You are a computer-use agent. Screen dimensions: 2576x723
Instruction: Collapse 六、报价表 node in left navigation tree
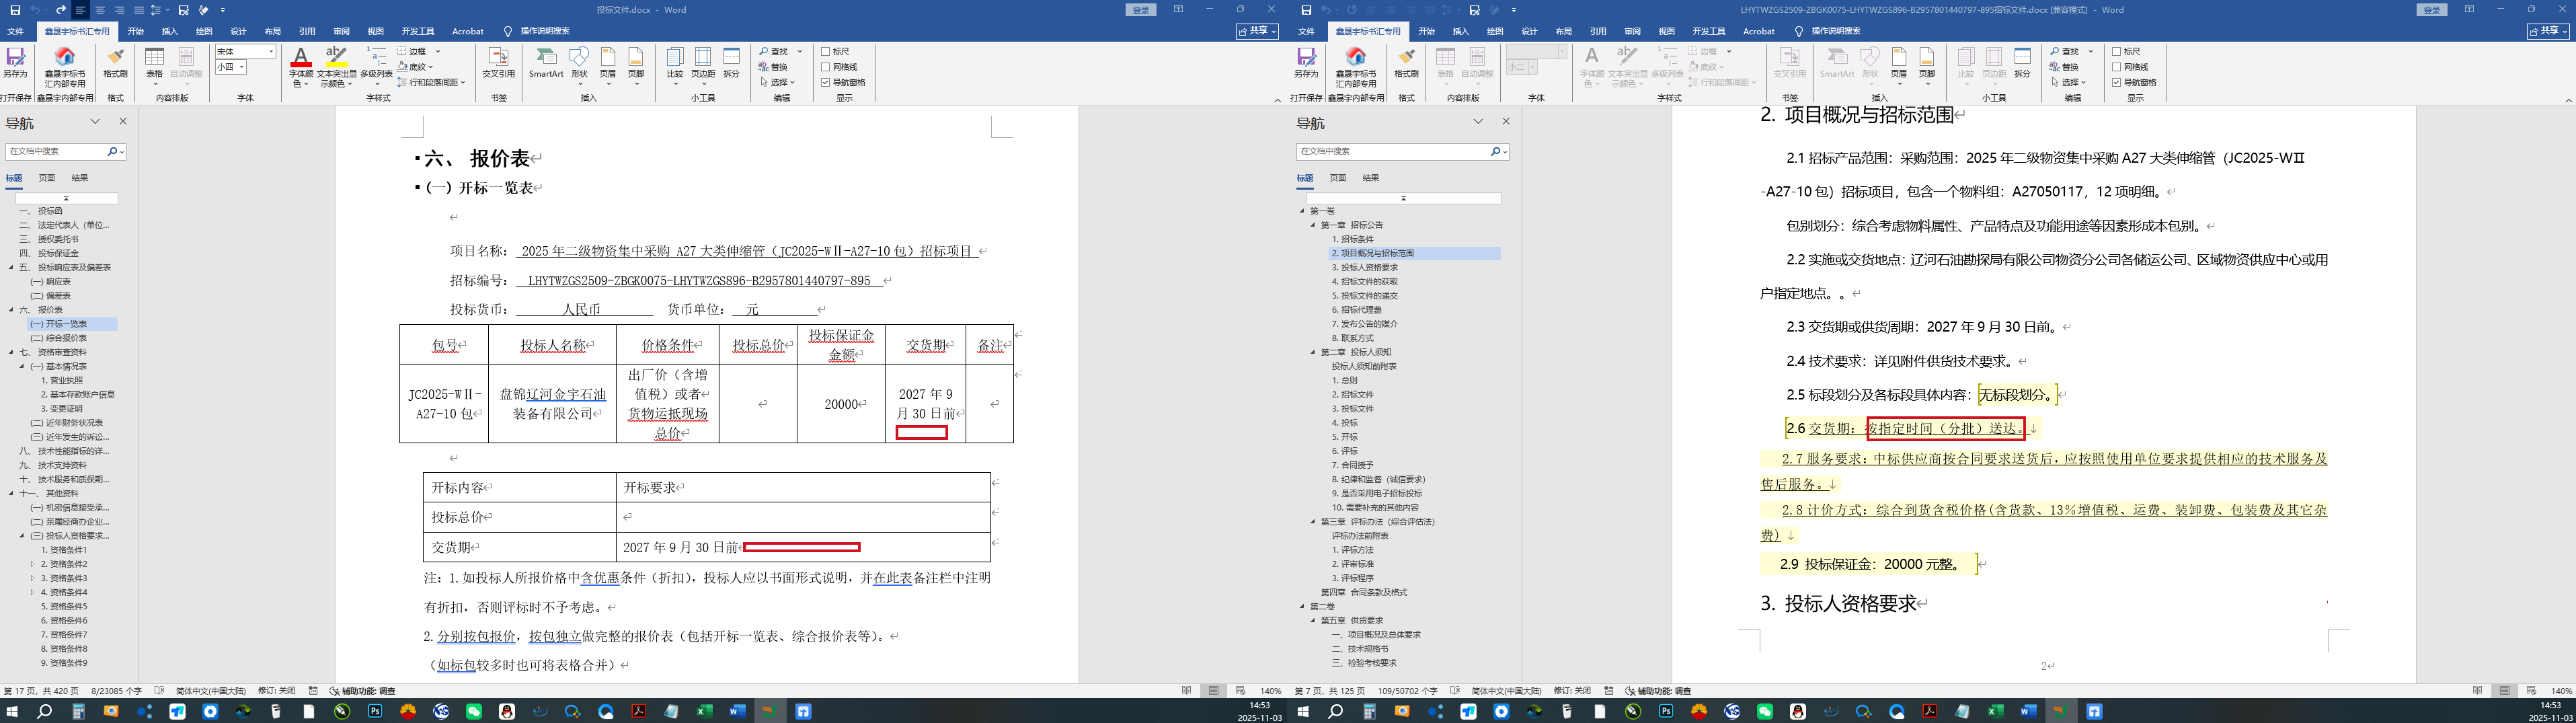tap(12, 310)
